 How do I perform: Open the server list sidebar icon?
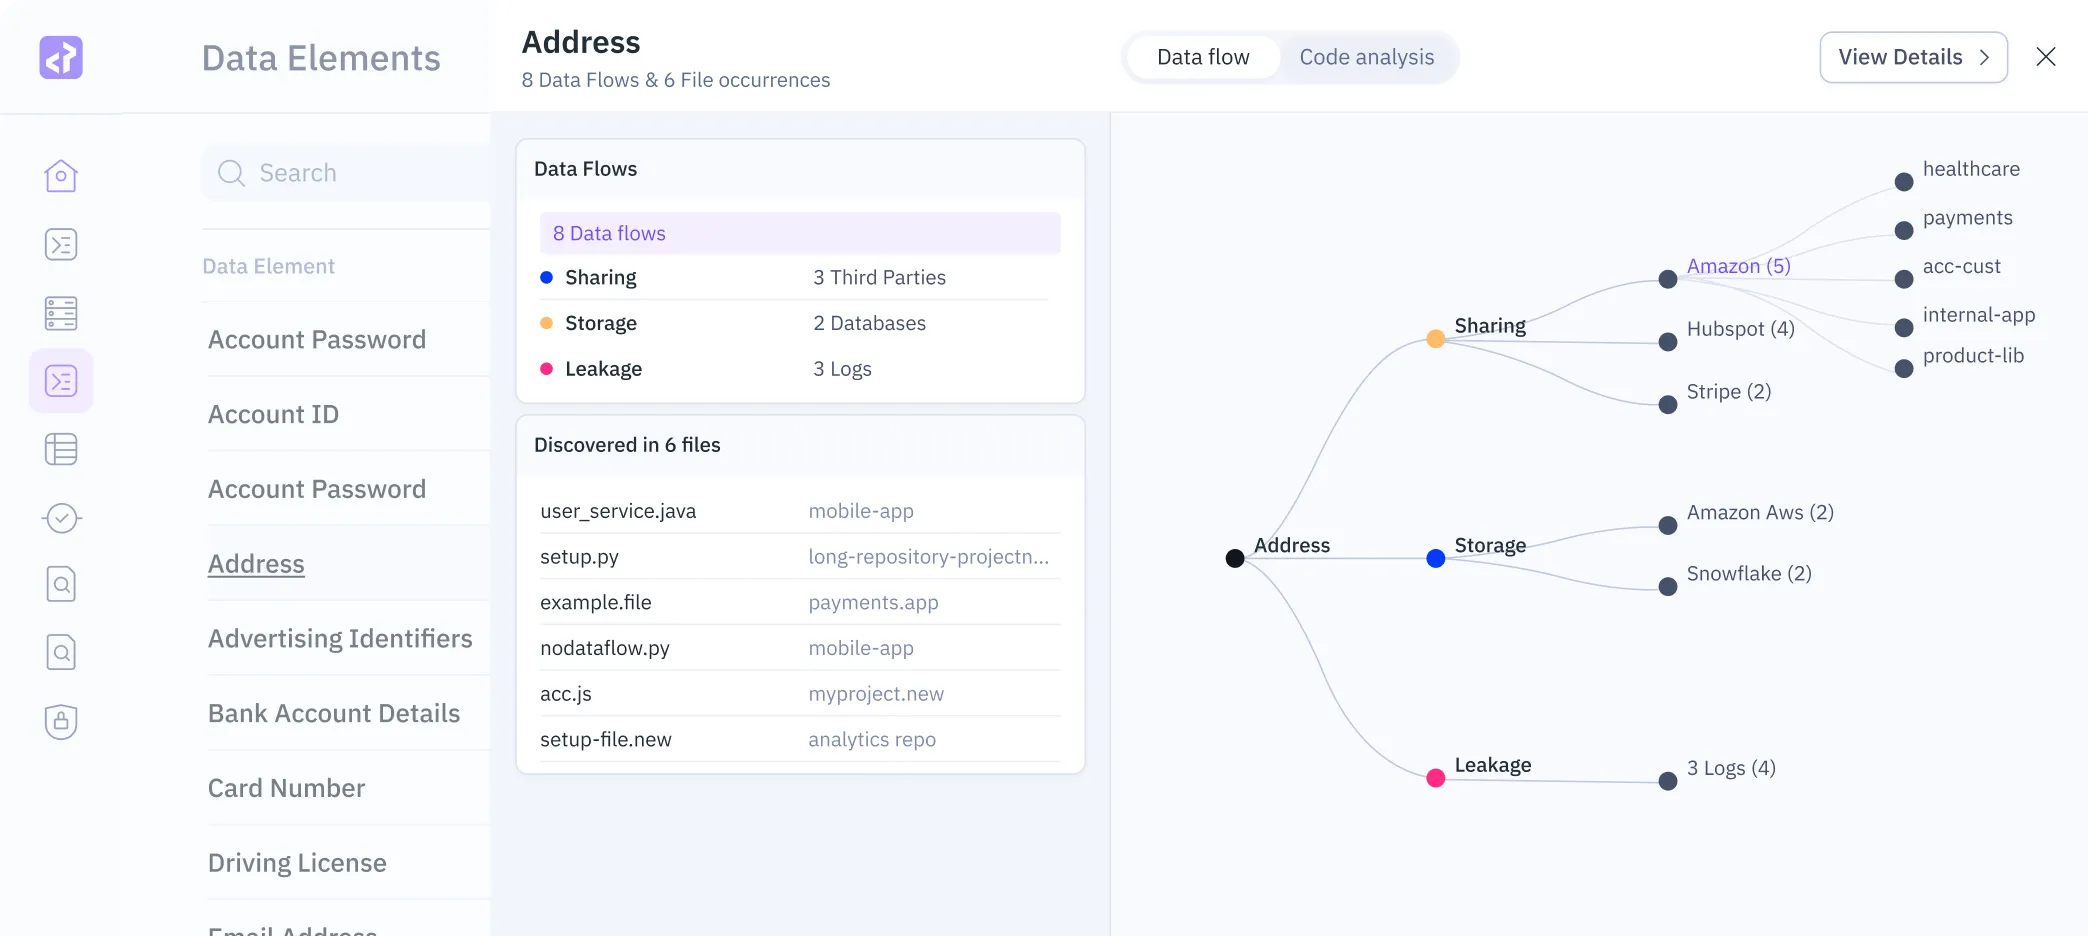point(61,313)
